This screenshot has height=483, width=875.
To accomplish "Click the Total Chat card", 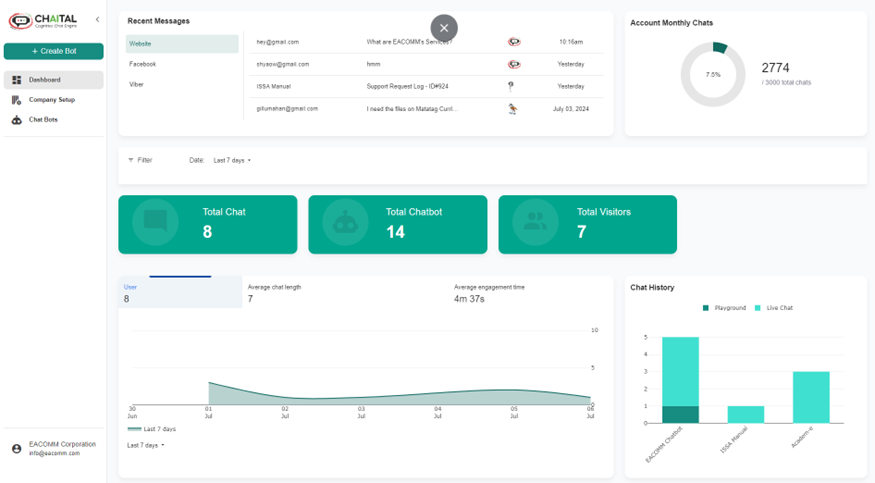I will coord(208,224).
